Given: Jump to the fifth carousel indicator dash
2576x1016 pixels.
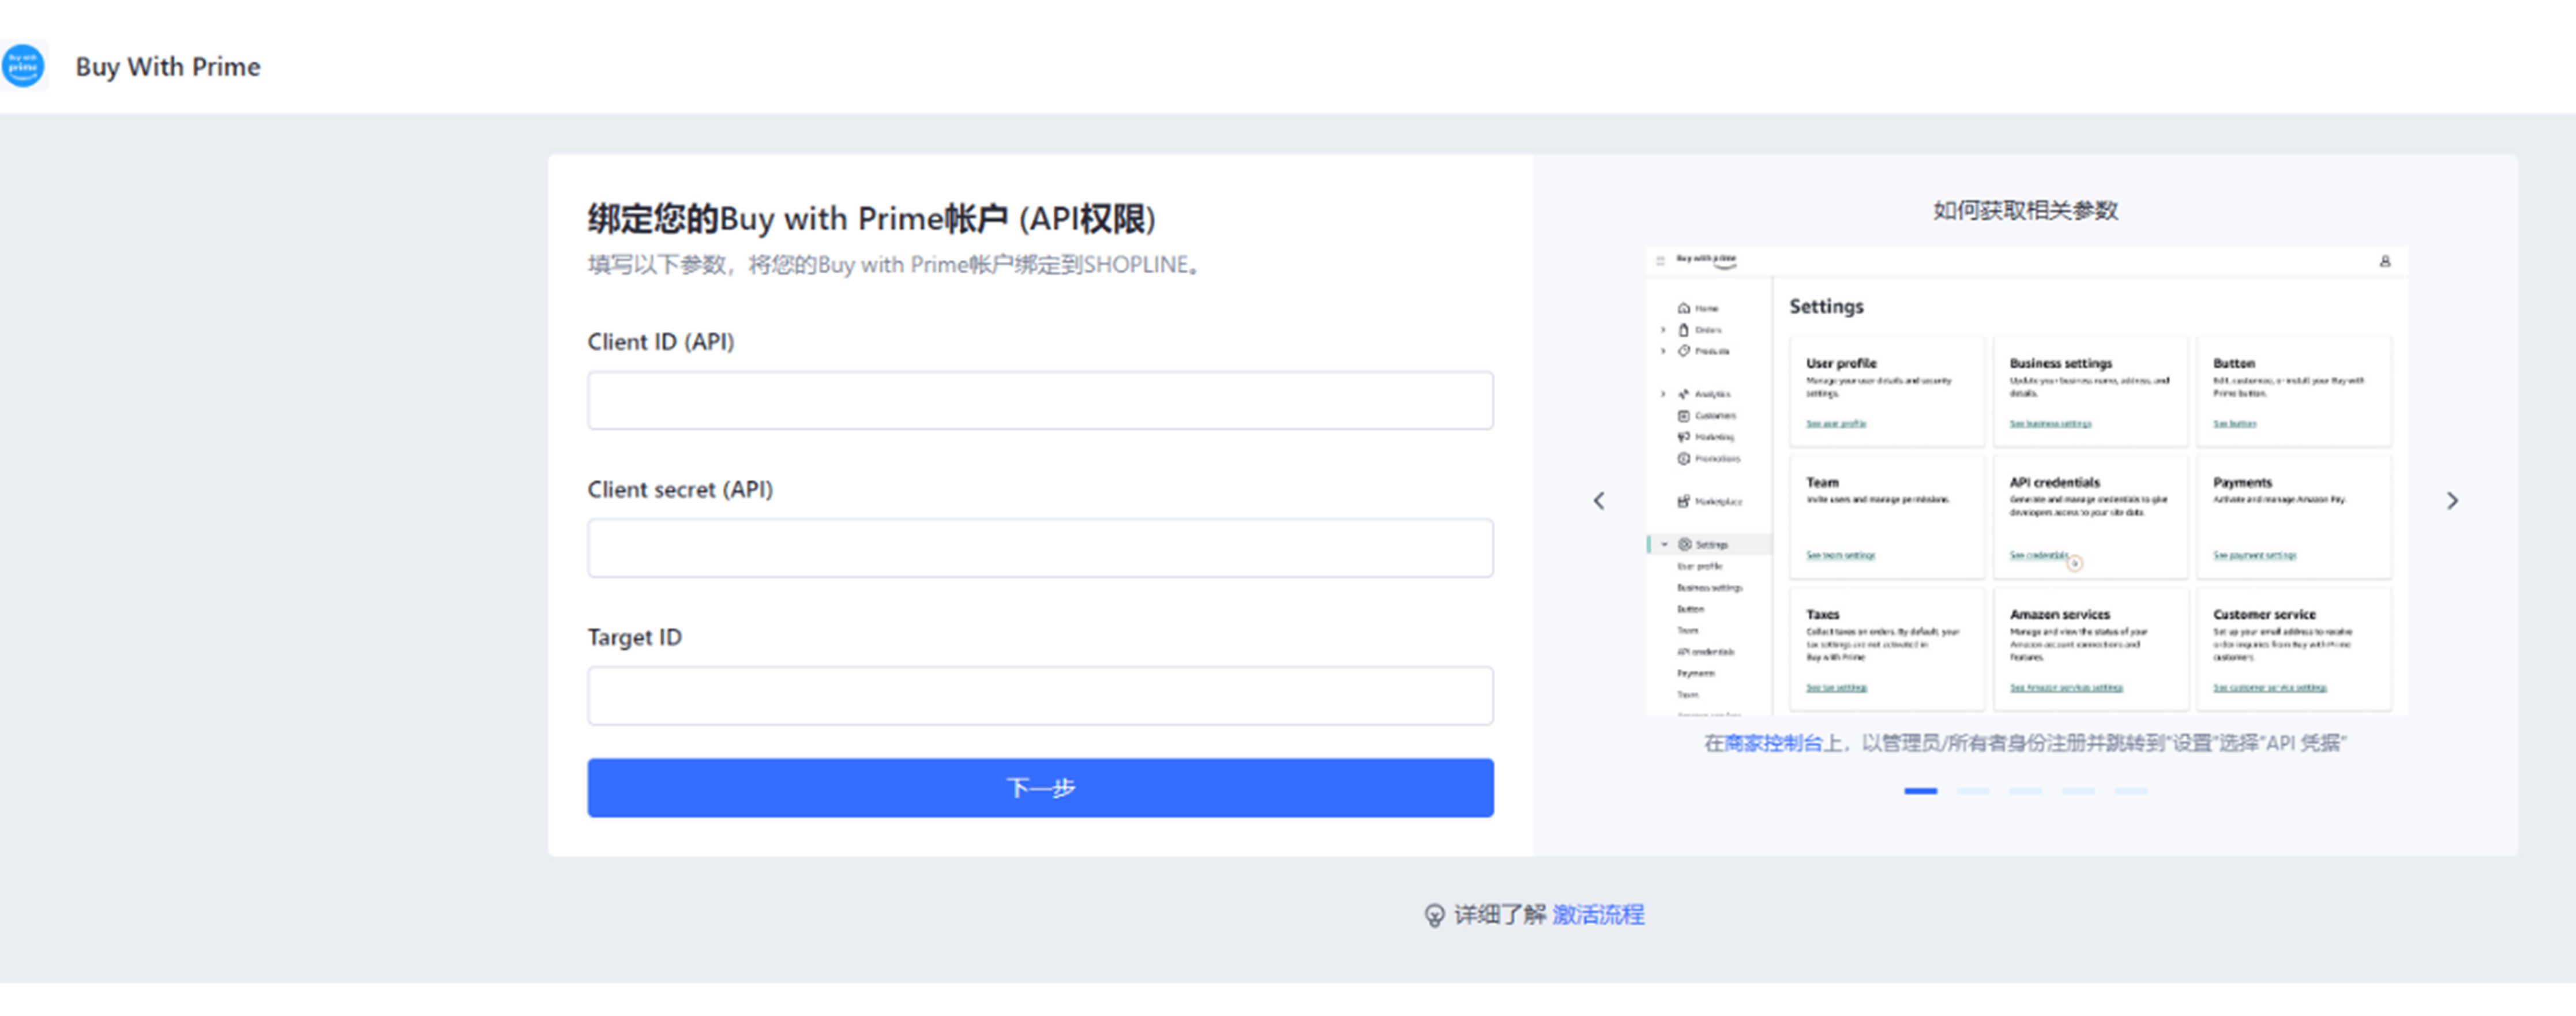Looking at the screenshot, I should click(x=2130, y=791).
